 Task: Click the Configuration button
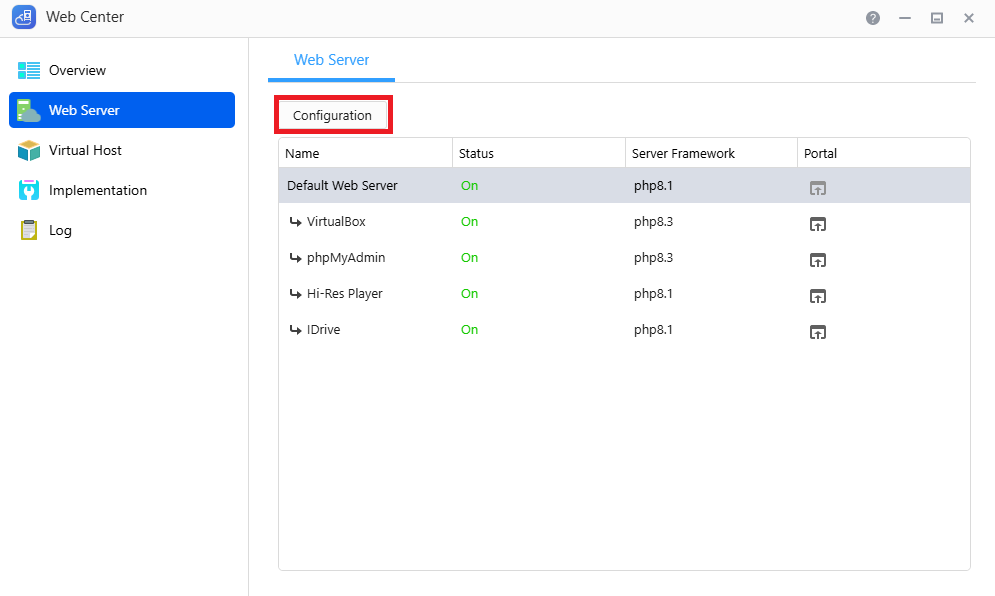333,115
